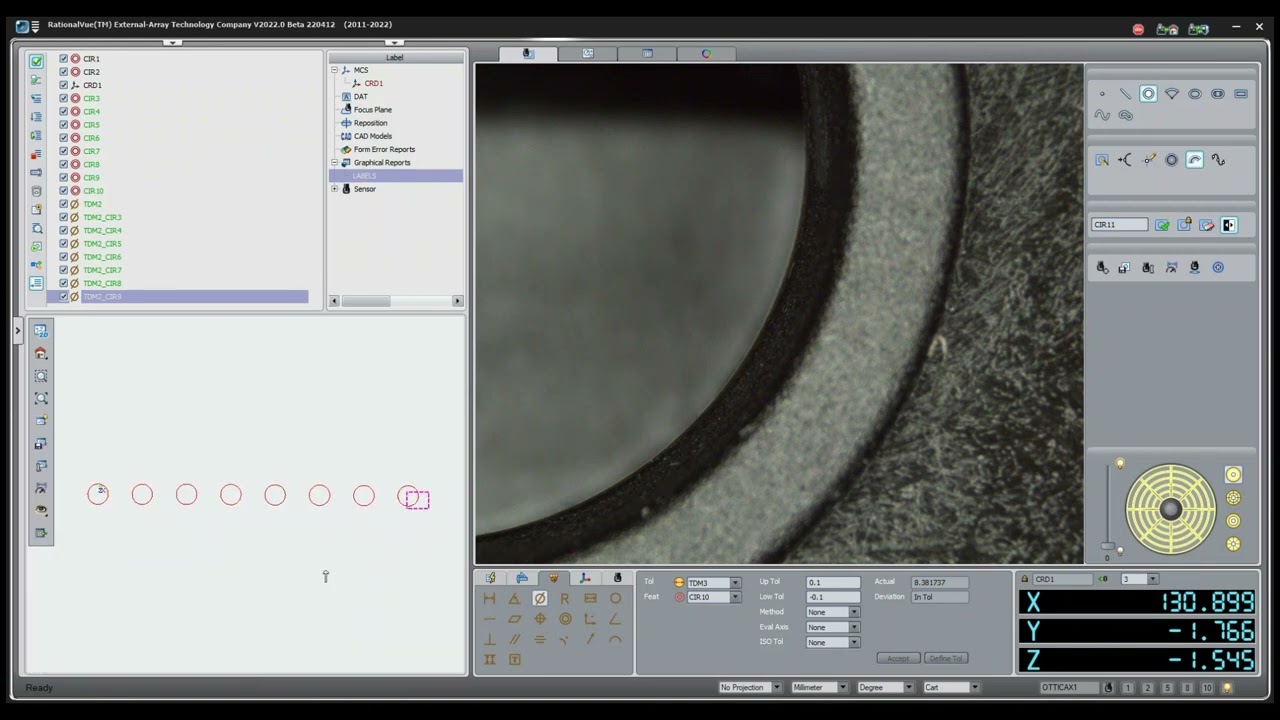Toggle the TDM2_CIR7 checkbox
The height and width of the screenshot is (720, 1280).
pyautogui.click(x=64, y=270)
